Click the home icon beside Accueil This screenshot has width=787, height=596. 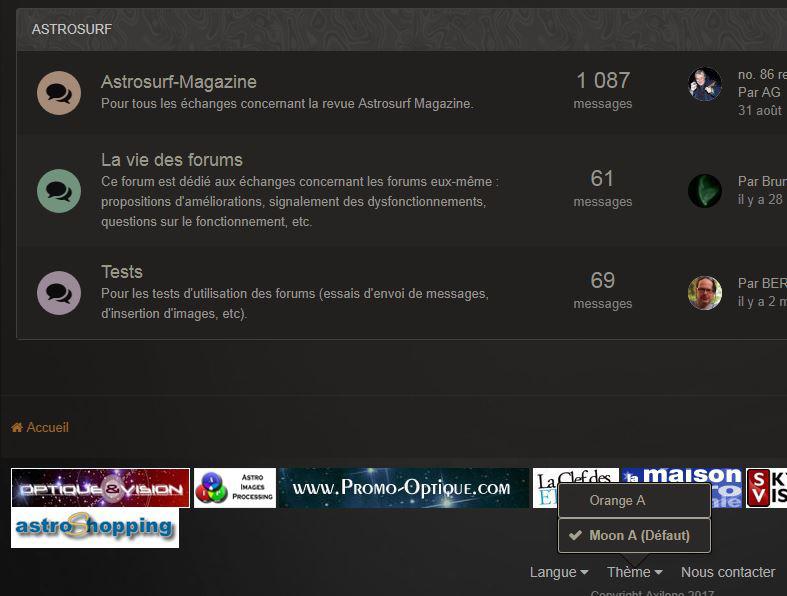(17, 427)
